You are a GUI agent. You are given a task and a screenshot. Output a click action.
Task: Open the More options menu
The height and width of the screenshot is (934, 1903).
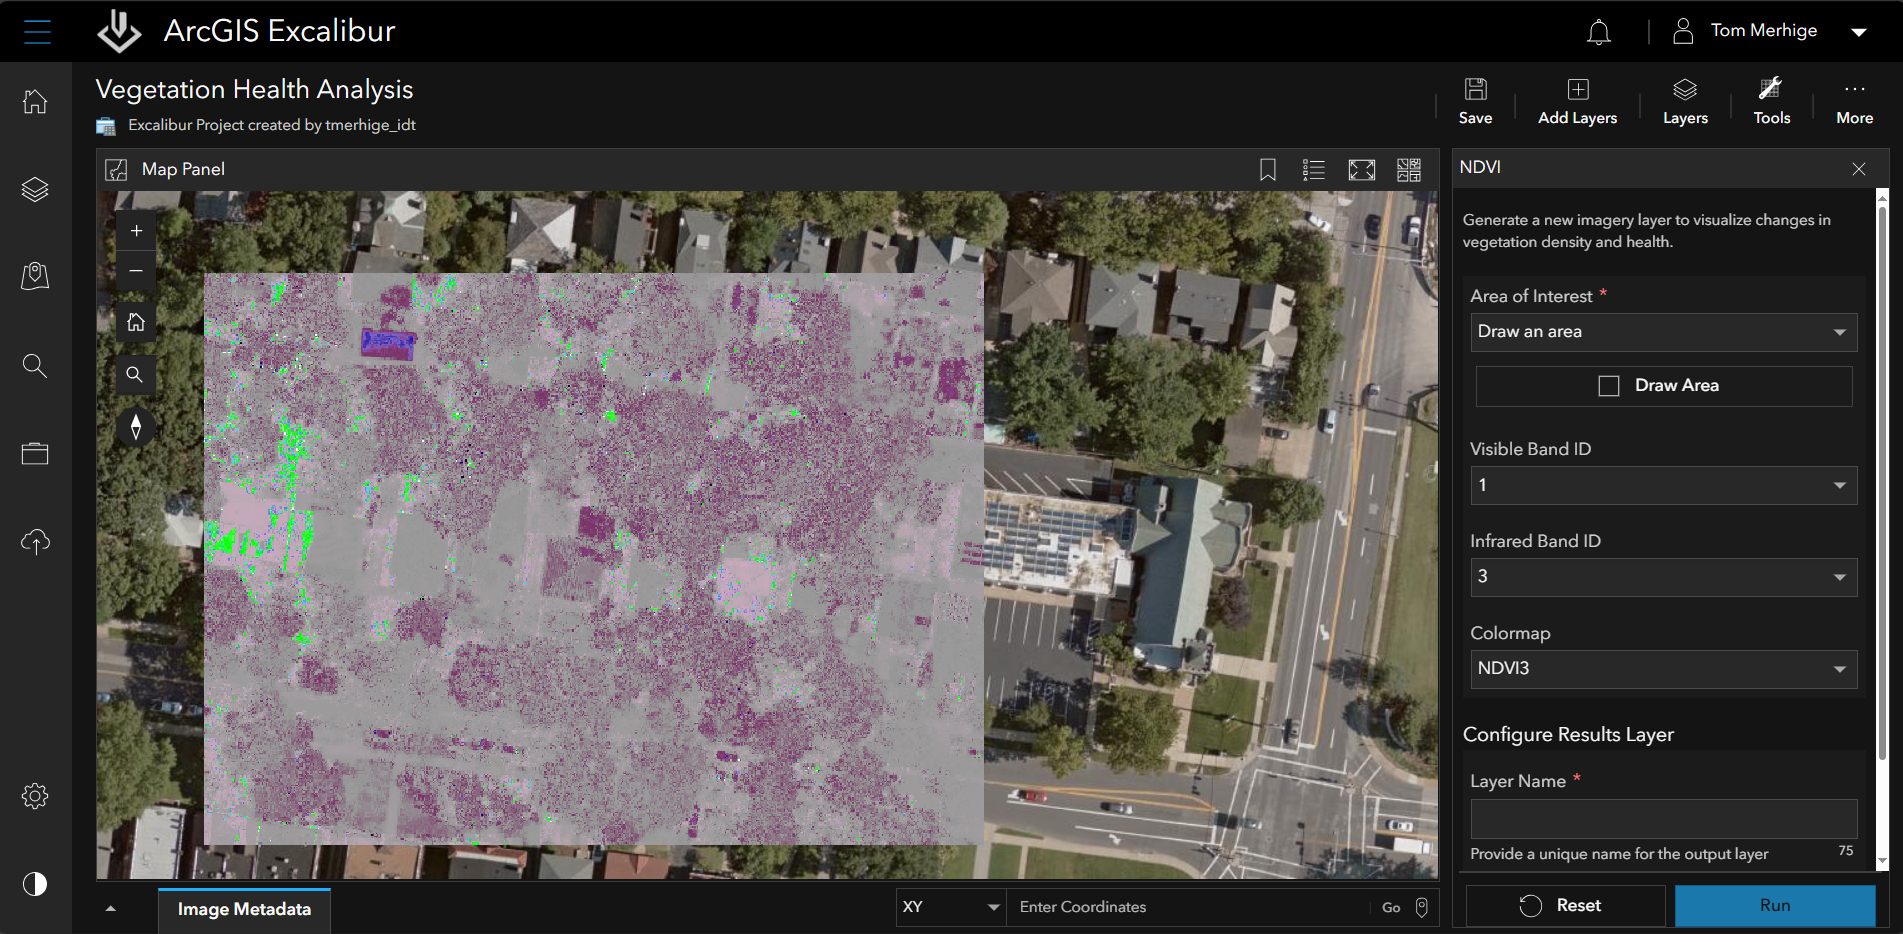click(1854, 101)
